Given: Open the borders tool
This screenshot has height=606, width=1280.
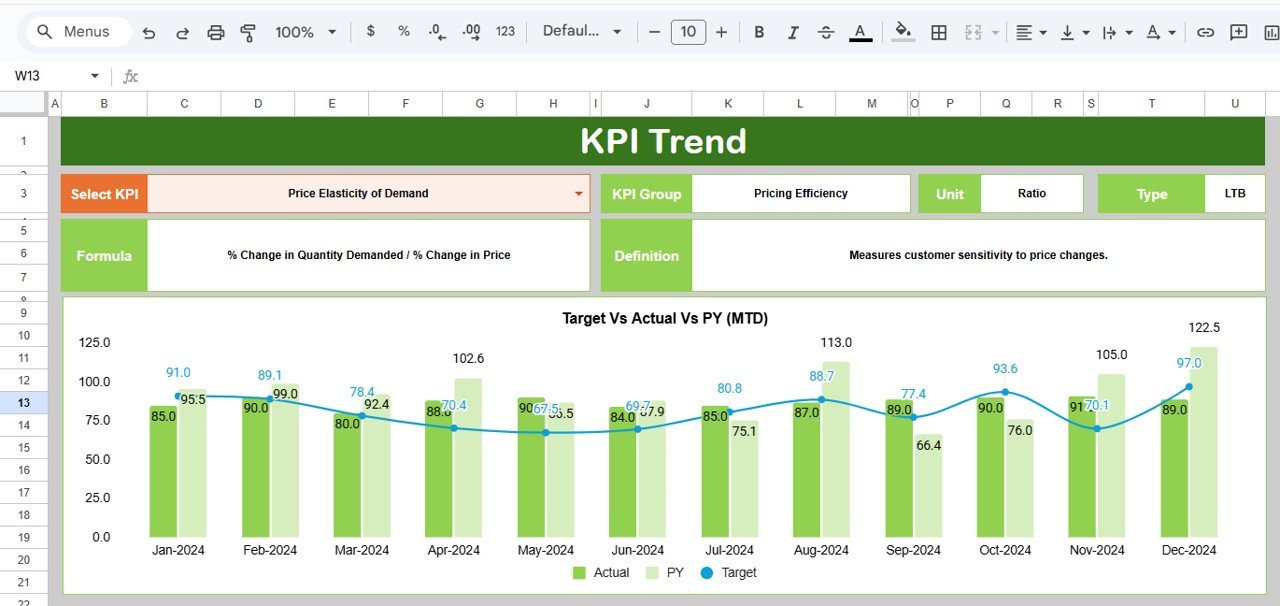Looking at the screenshot, I should (938, 32).
